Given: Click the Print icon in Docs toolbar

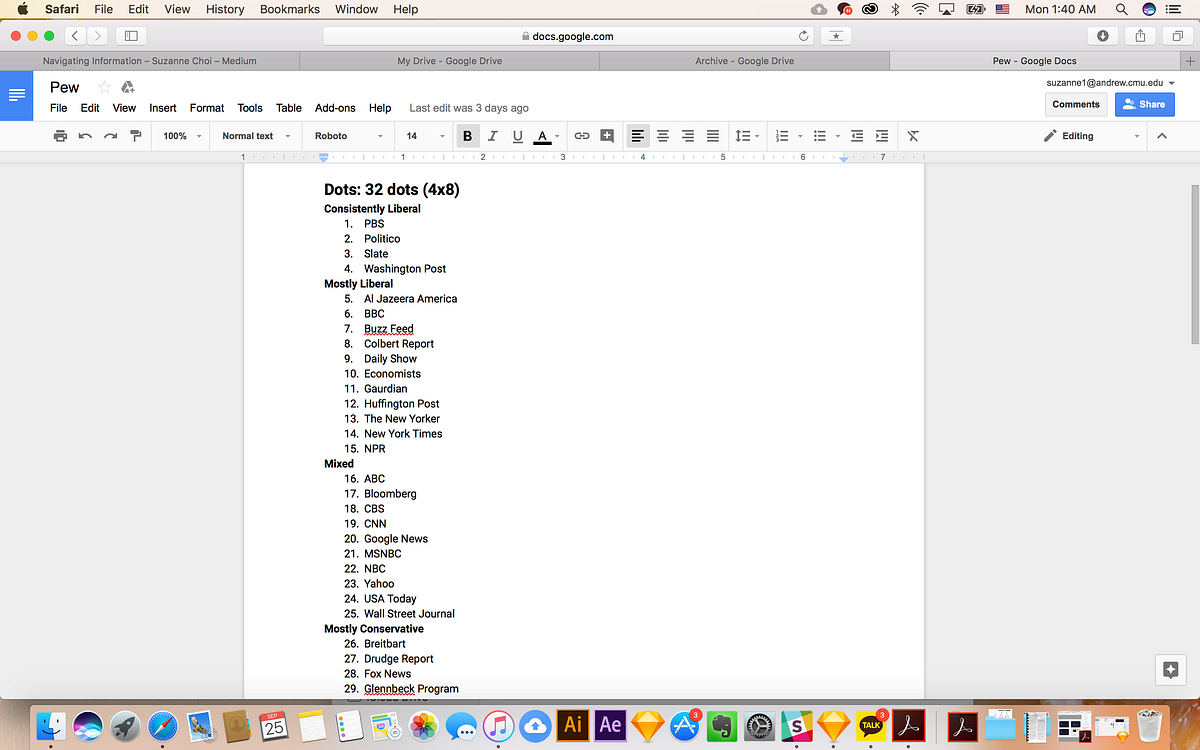Looking at the screenshot, I should point(60,136).
